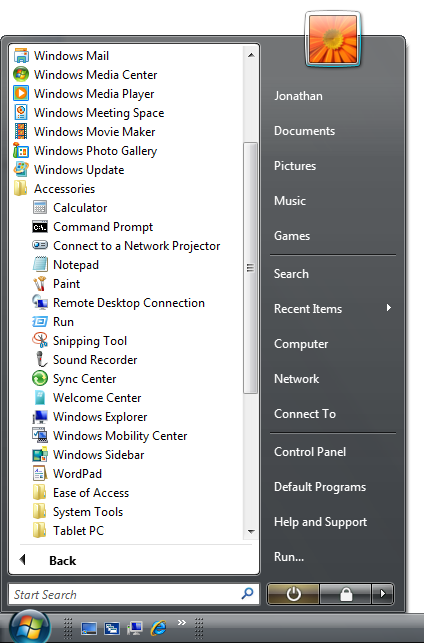Screen dimensions: 424x643
Task: Click scrollbar up arrow in programs list
Action: click(x=251, y=55)
